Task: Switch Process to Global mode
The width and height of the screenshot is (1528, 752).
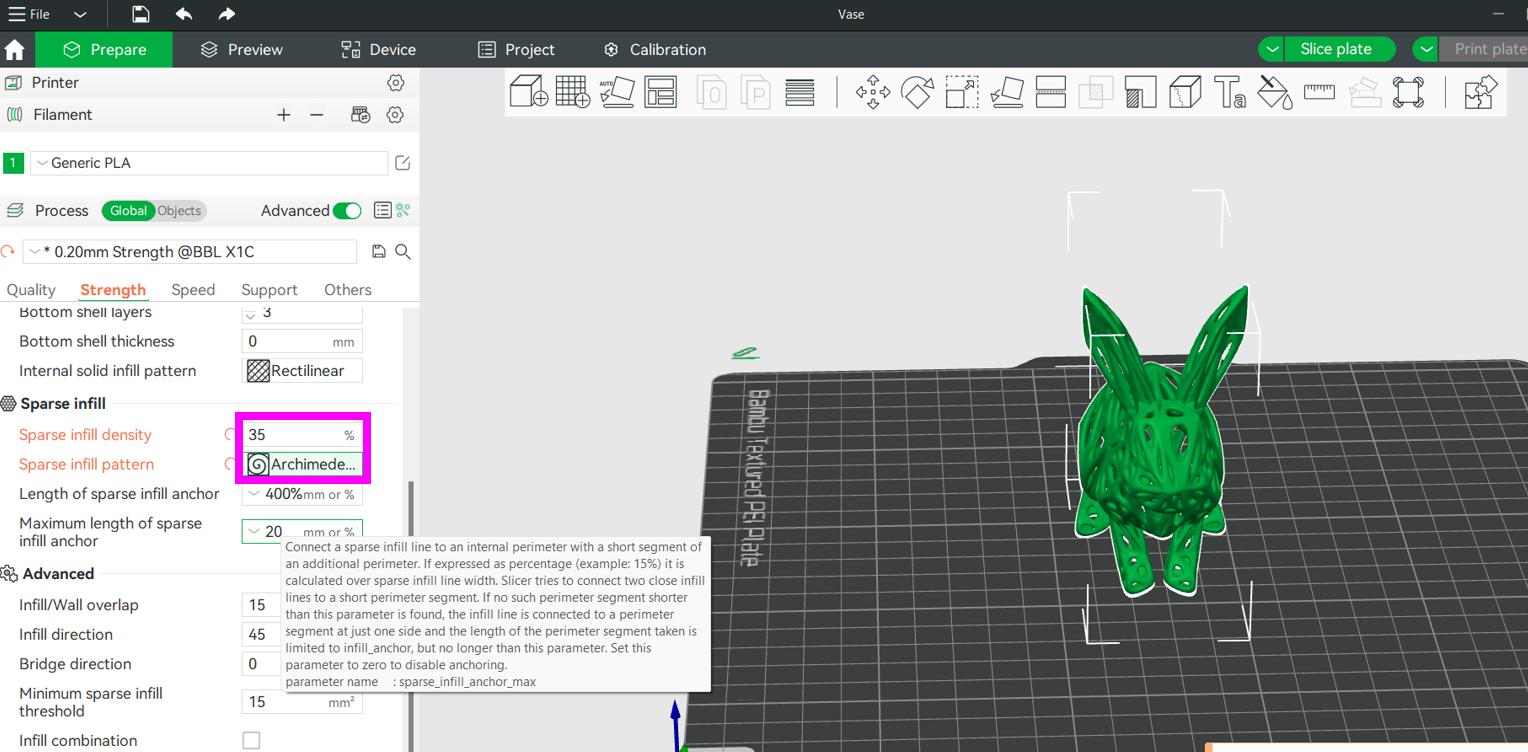Action: 128,210
